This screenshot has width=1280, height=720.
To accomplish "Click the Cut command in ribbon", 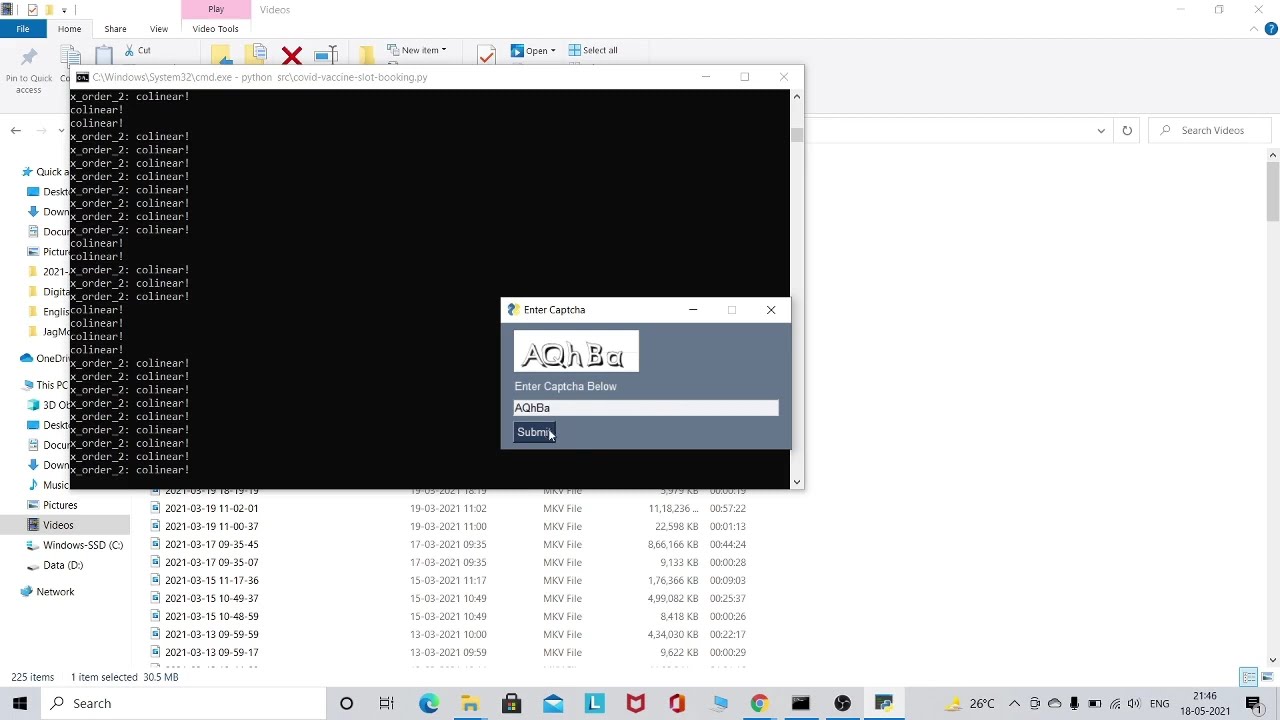I will (x=138, y=50).
